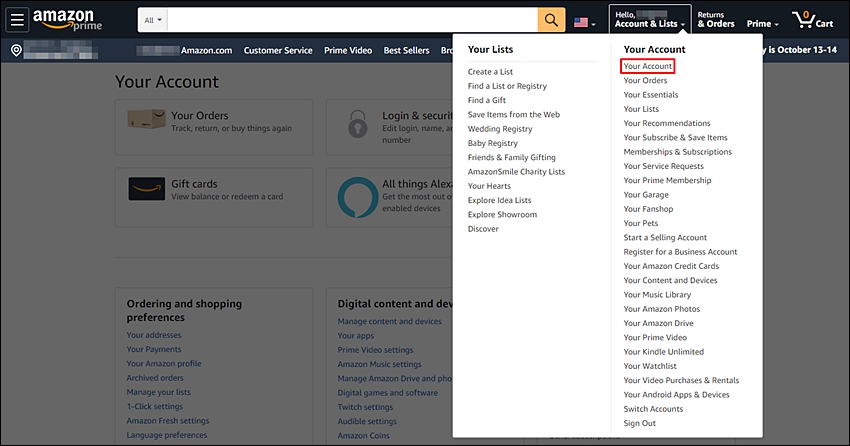The height and width of the screenshot is (446, 850).
Task: Open Your Amazon Photos
Action: coord(662,309)
